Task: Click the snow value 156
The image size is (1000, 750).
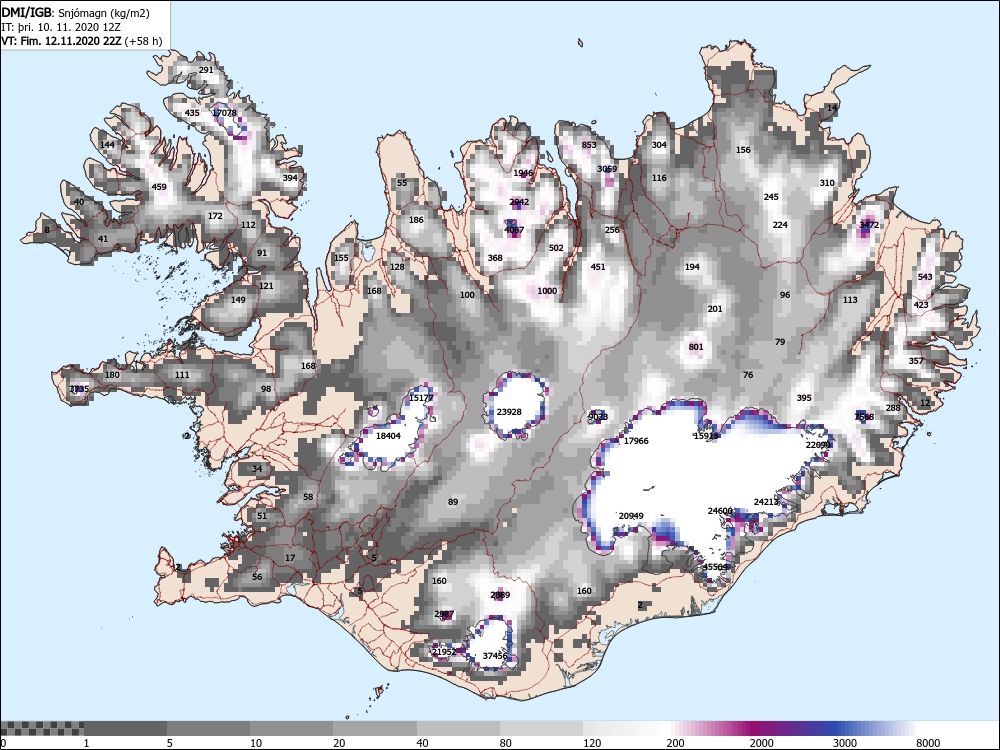Action: pos(744,150)
